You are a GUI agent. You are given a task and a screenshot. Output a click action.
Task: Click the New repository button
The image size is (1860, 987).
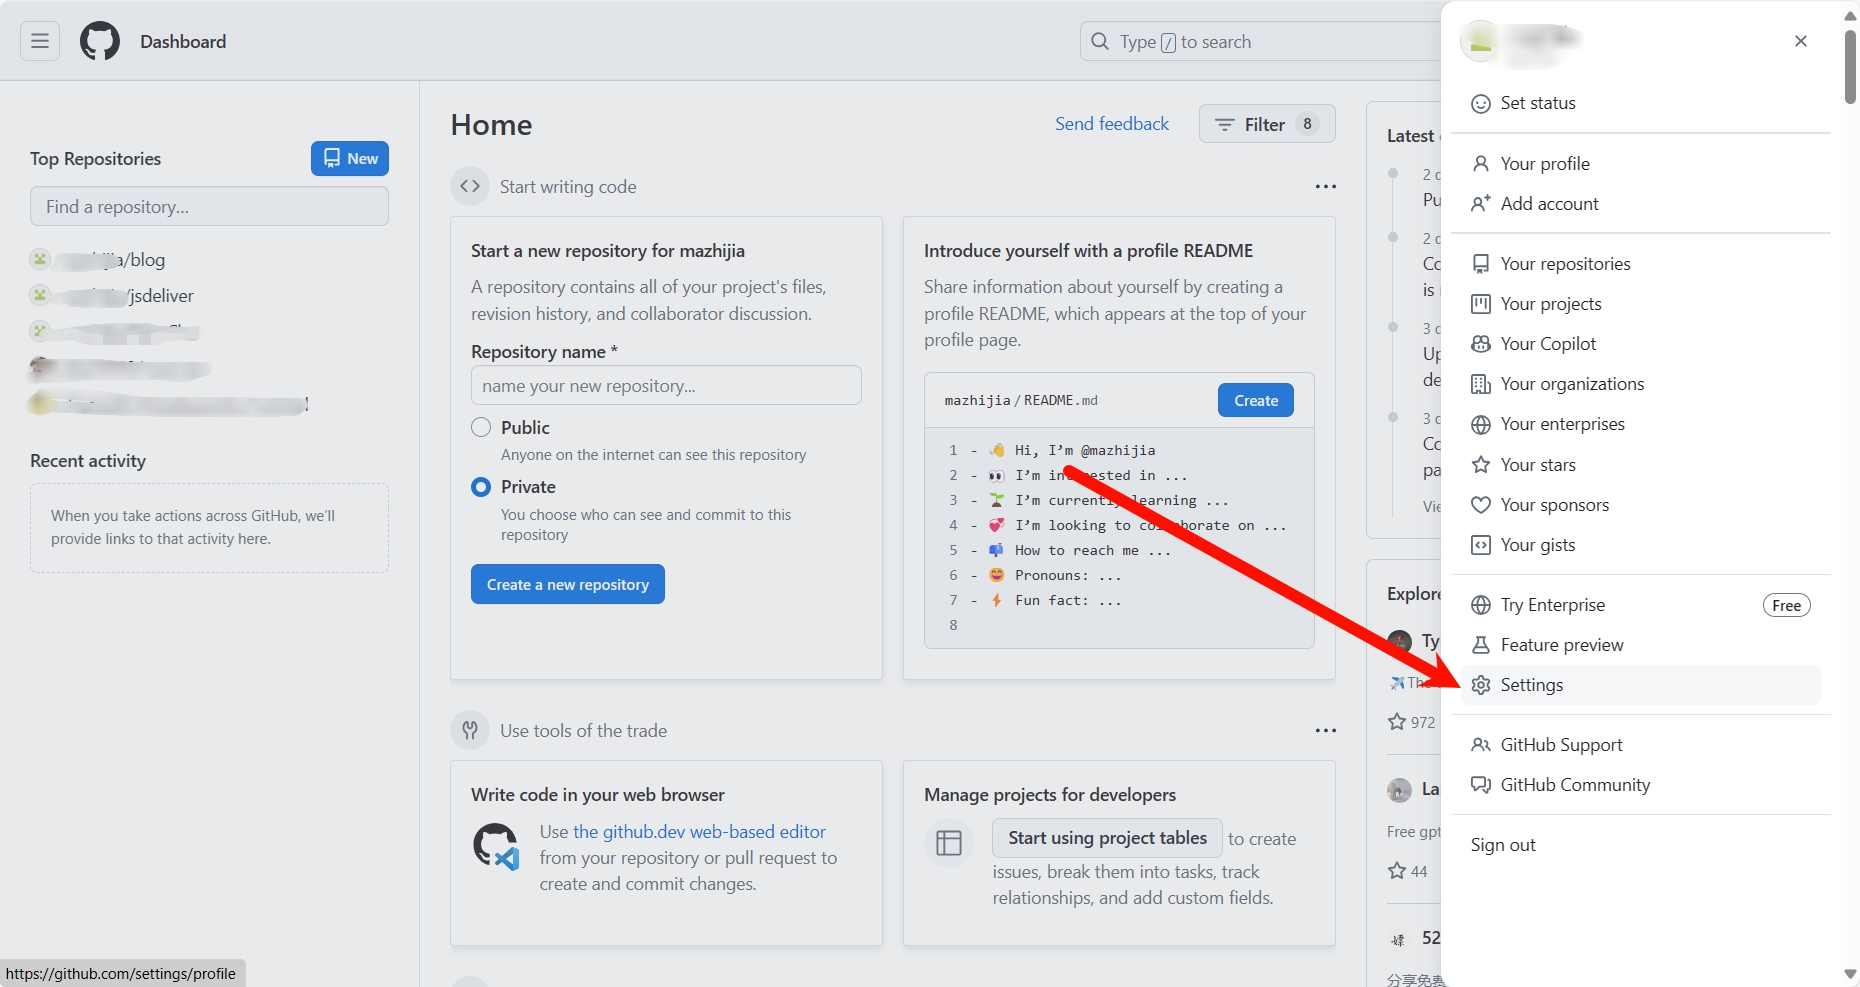pyautogui.click(x=350, y=158)
